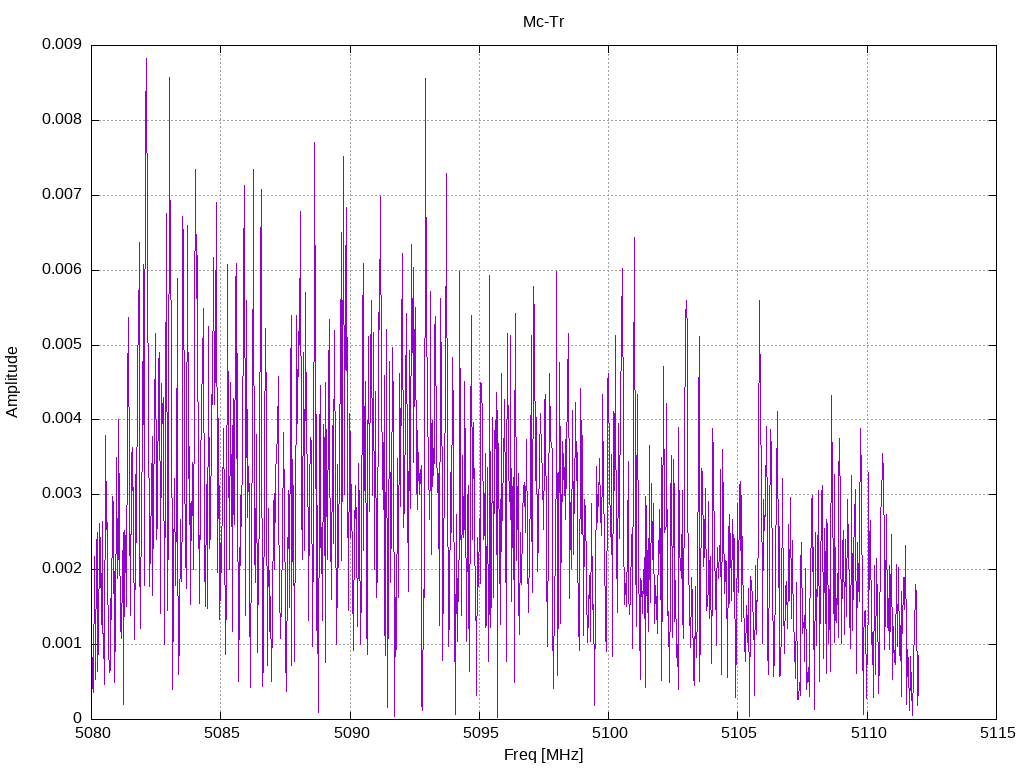The height and width of the screenshot is (768, 1024).
Task: Click the 5090 x-axis tick label
Action: 351,733
